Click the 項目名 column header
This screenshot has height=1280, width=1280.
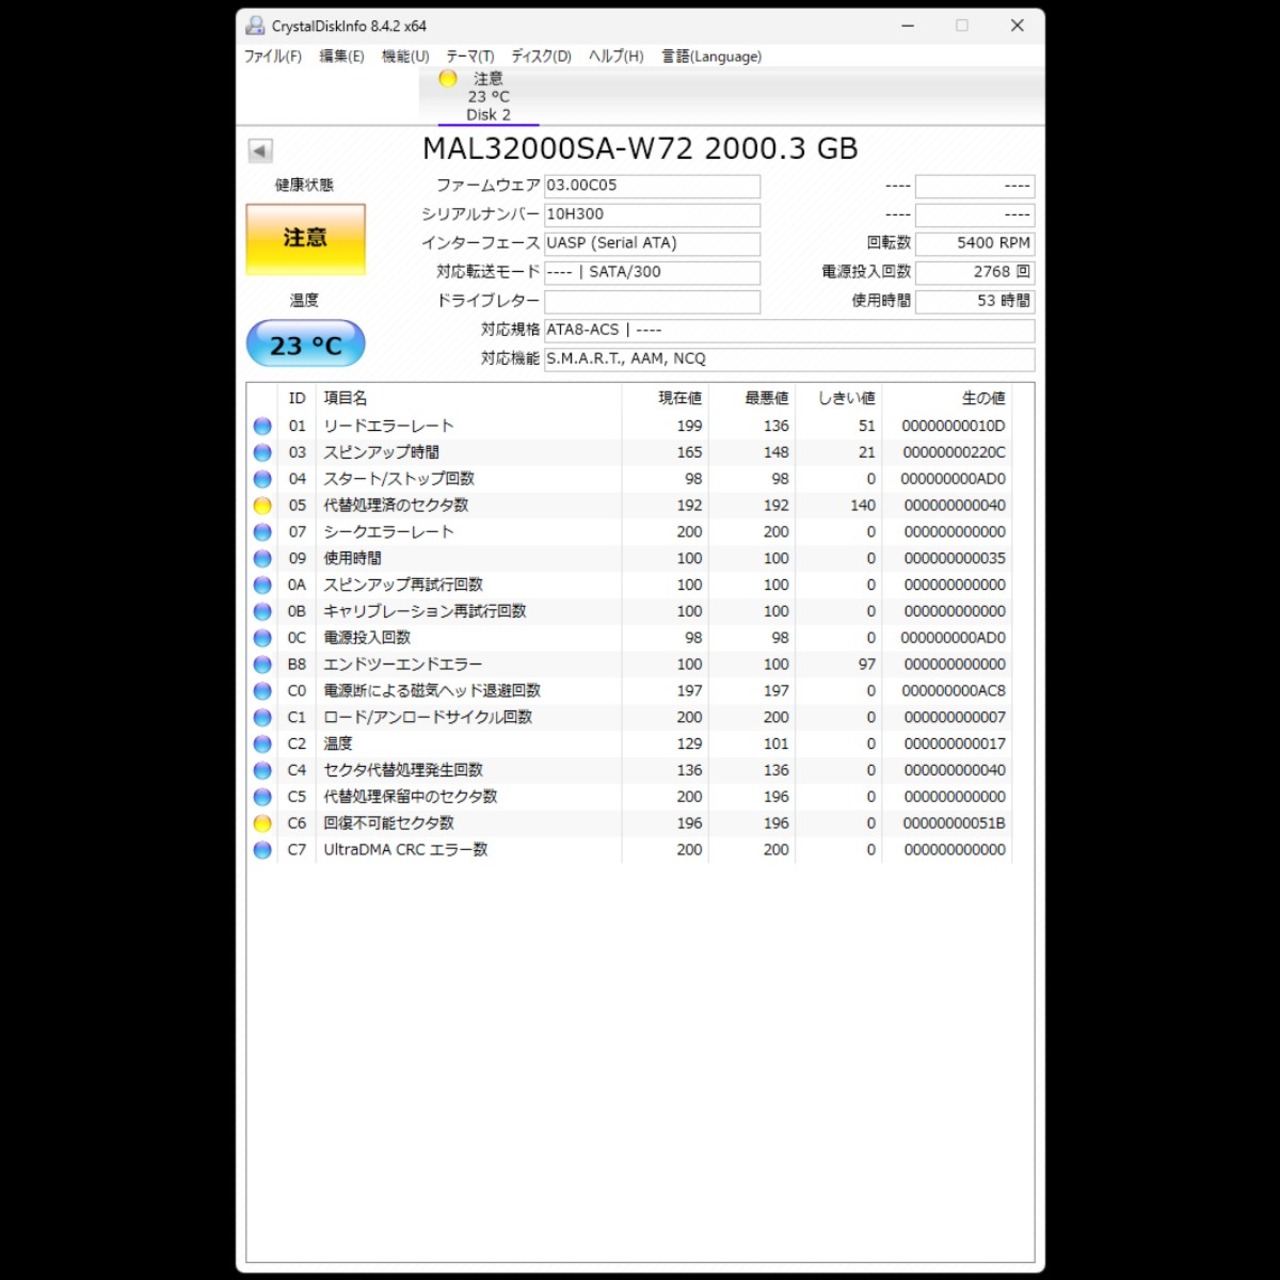tap(345, 398)
